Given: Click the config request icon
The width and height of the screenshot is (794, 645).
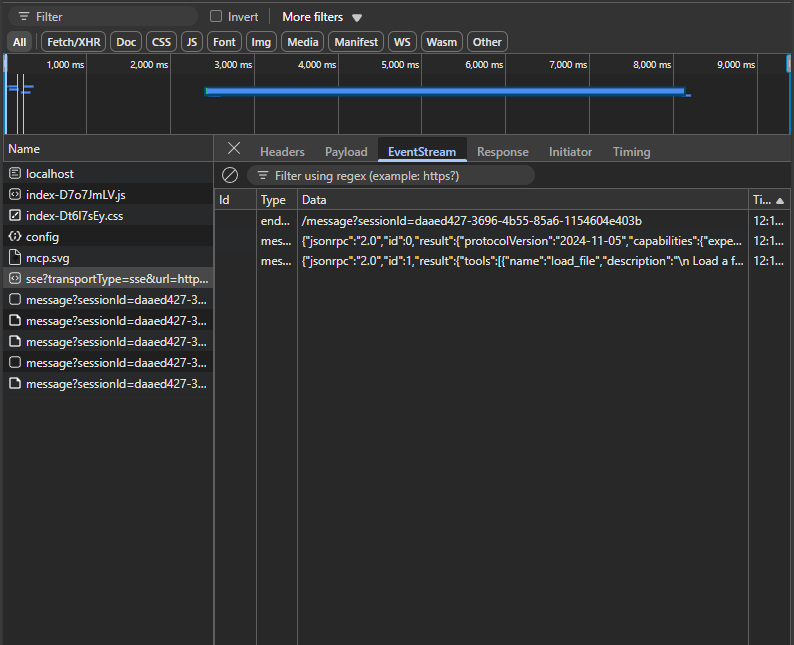Looking at the screenshot, I should pos(15,237).
